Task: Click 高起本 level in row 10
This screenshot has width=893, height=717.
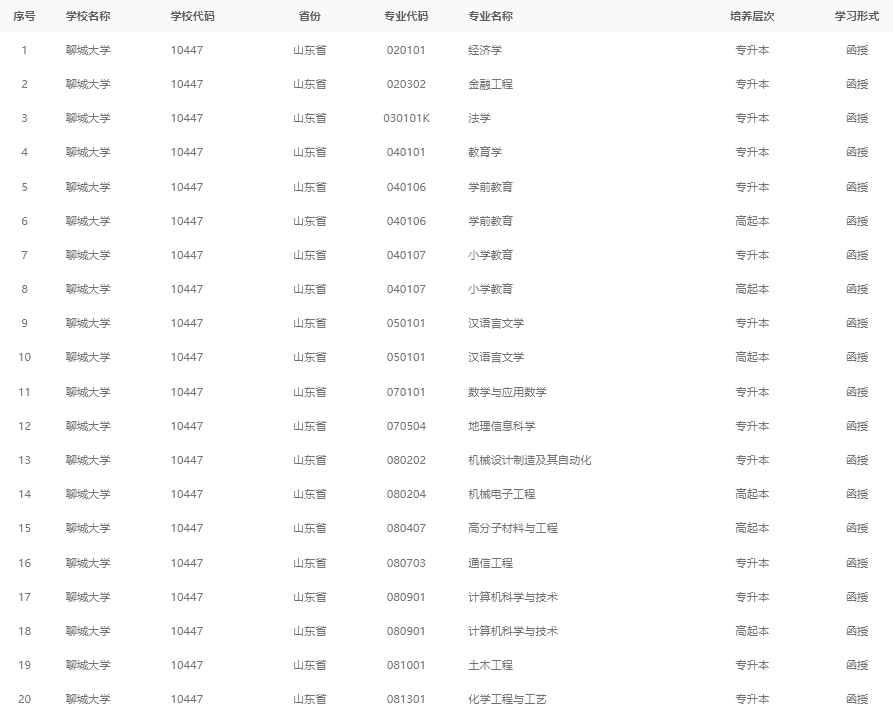Action: click(752, 357)
